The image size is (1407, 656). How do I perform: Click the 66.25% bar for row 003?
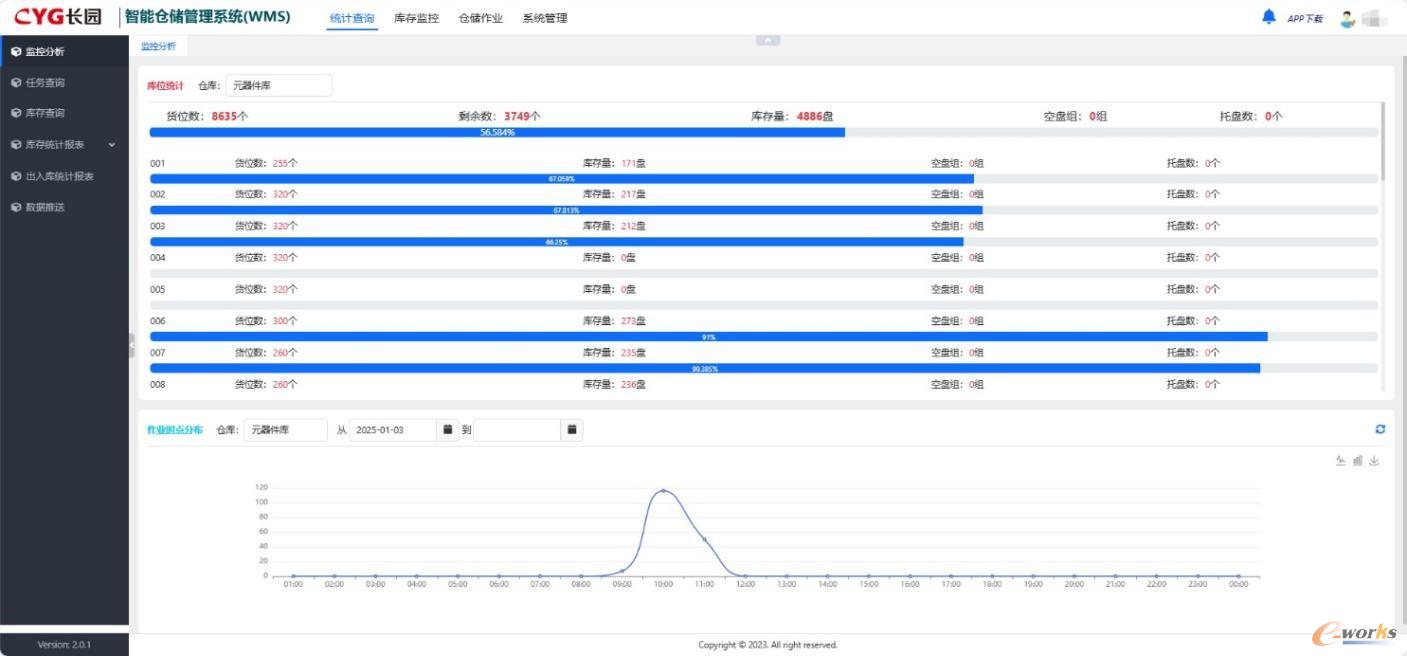764,242
